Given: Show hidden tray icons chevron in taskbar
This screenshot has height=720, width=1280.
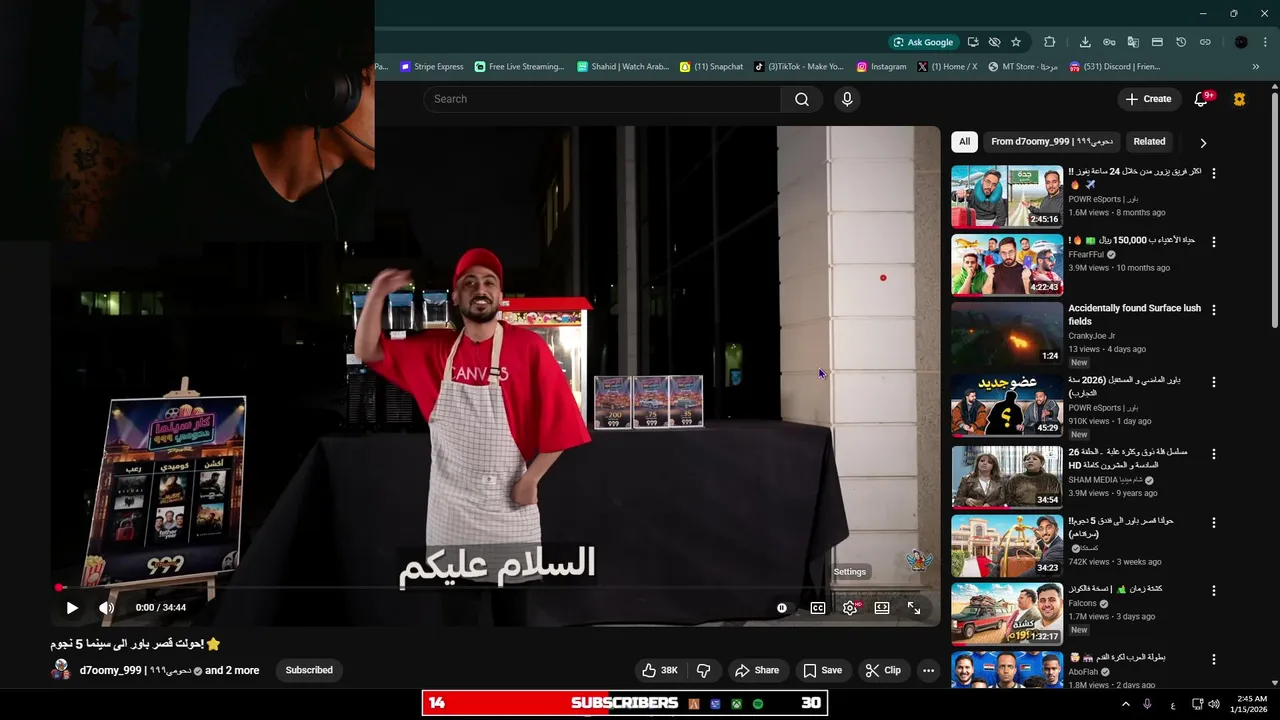Looking at the screenshot, I should (1125, 704).
